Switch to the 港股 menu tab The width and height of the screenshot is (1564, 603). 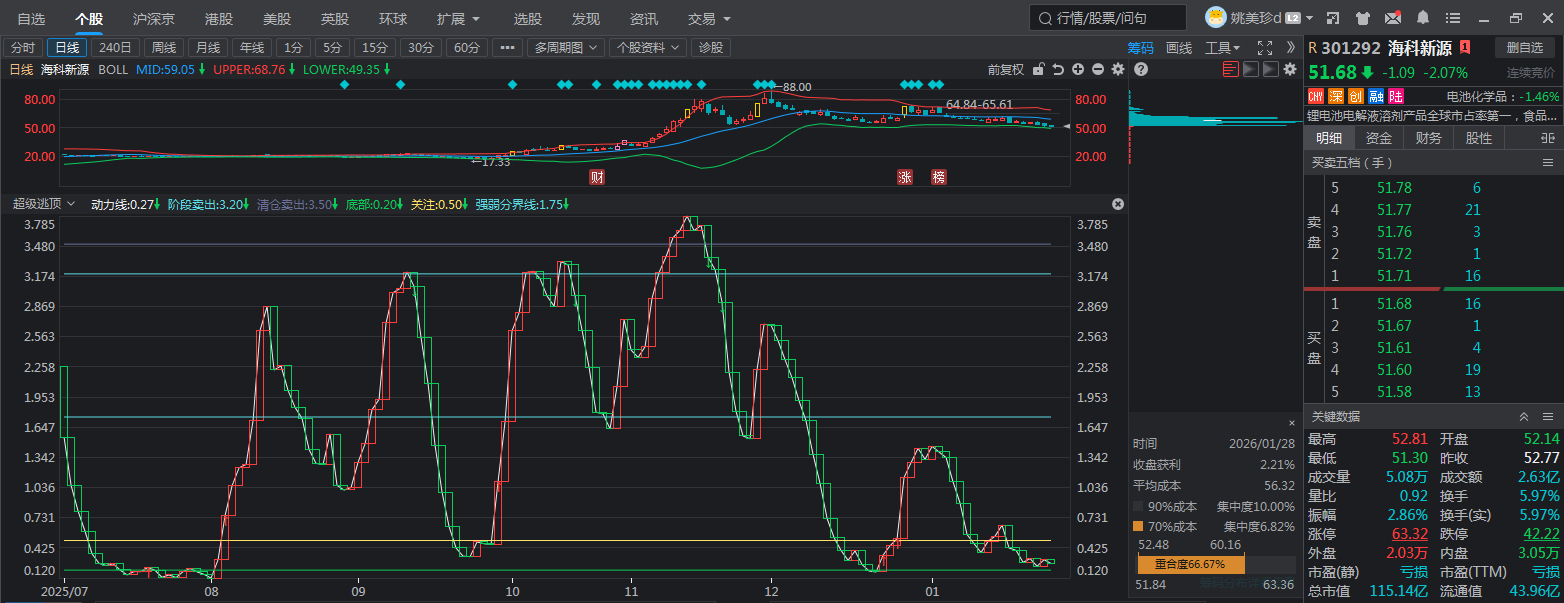pos(219,19)
